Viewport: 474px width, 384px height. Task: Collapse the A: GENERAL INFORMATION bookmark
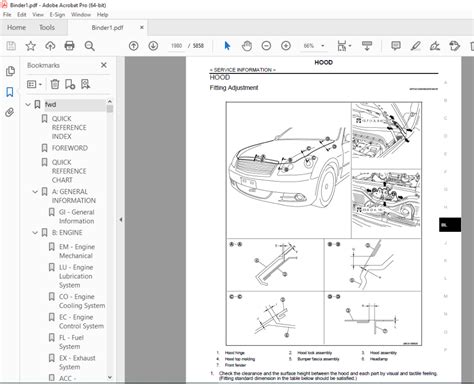coord(35,192)
